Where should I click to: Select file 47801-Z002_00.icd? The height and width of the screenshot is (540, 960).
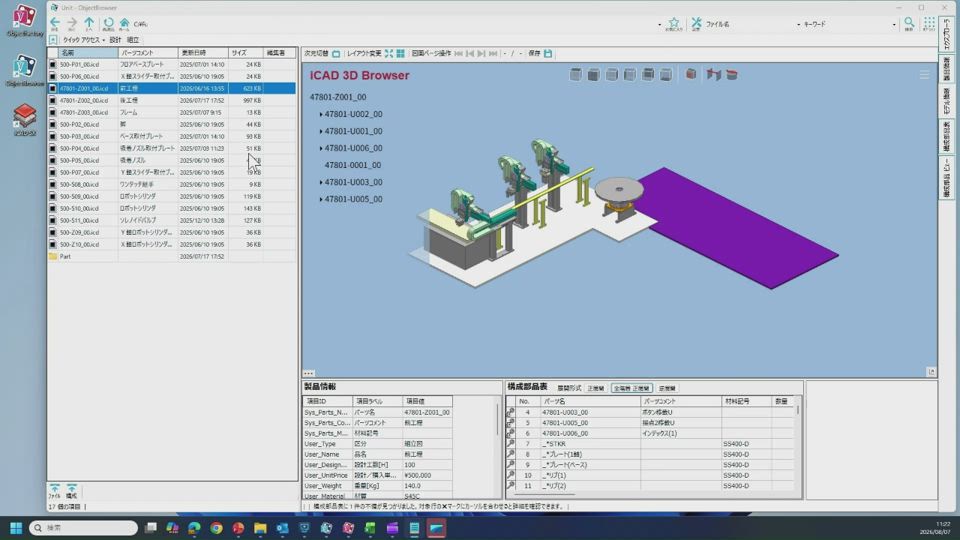(x=171, y=100)
